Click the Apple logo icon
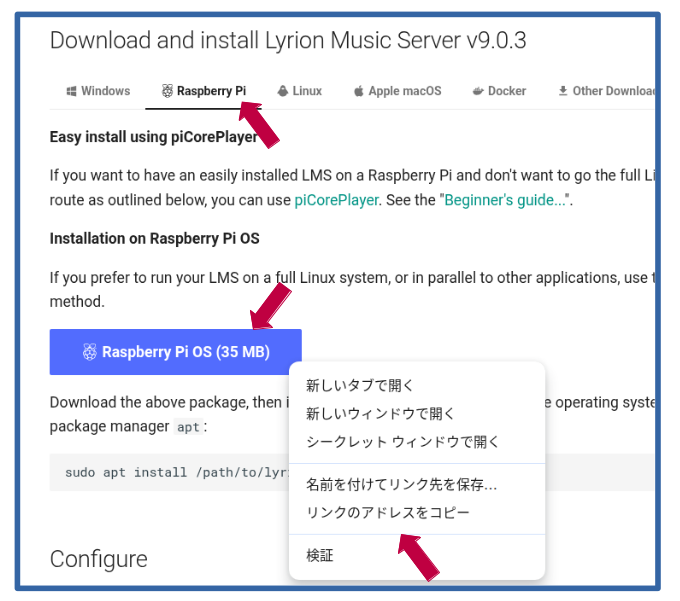680x601 pixels. coord(358,91)
